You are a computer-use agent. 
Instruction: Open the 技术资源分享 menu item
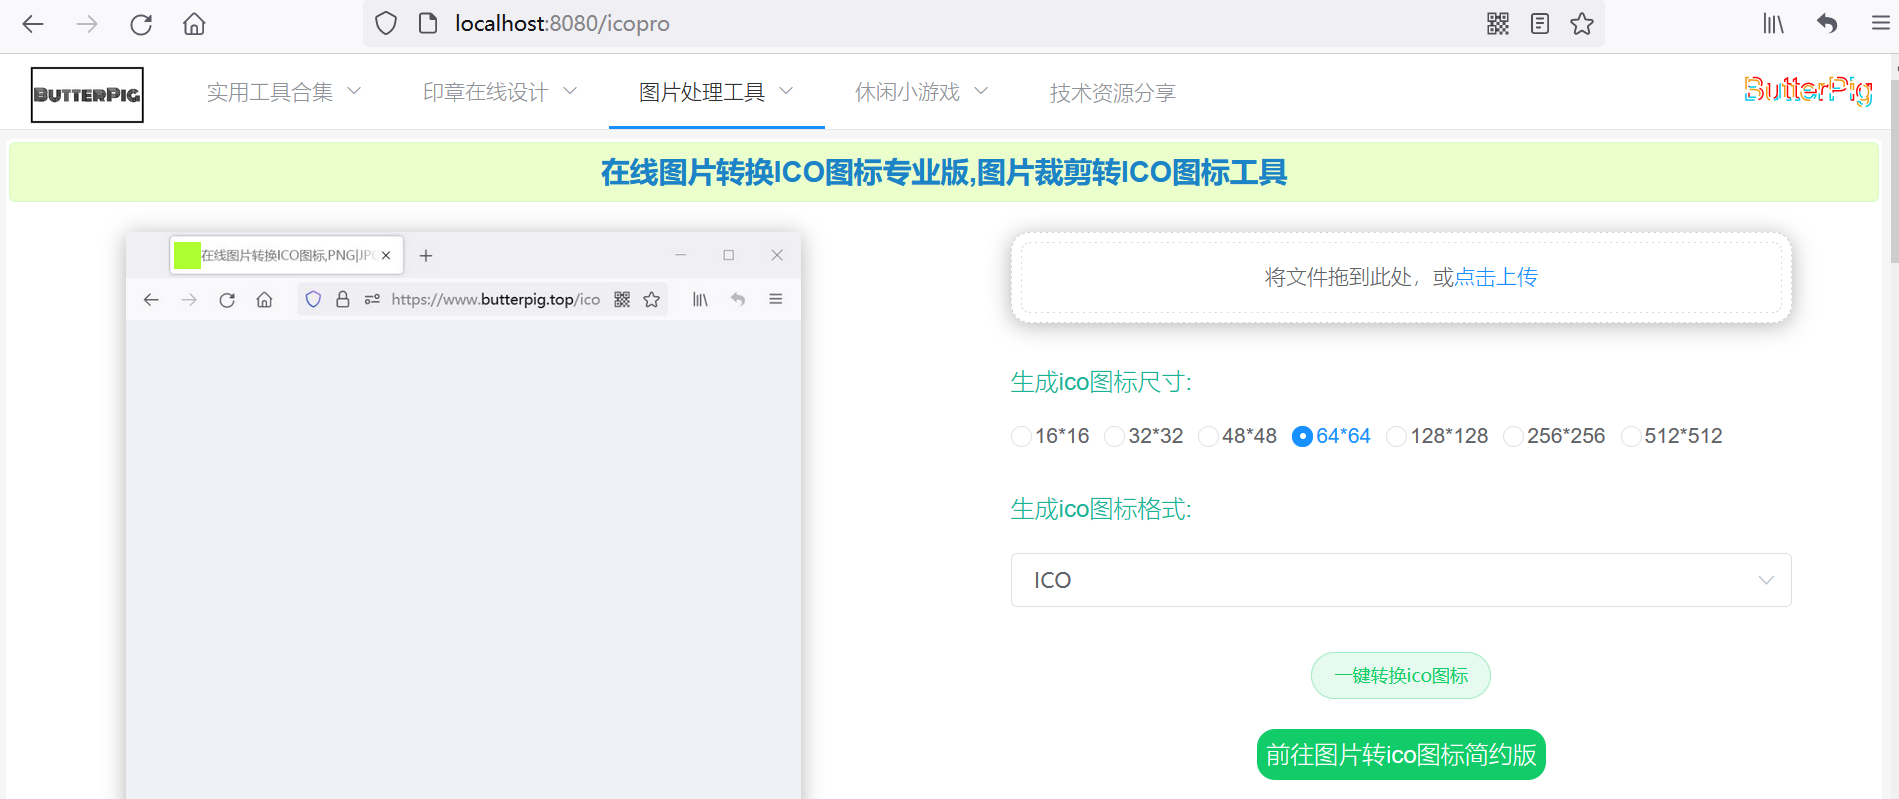click(x=1112, y=93)
